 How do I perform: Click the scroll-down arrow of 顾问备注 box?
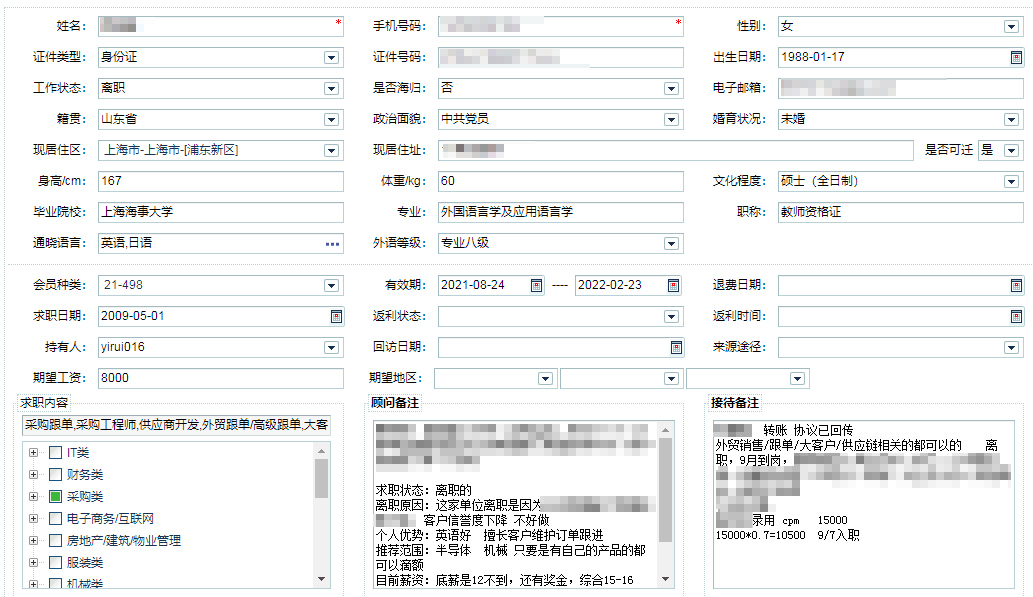[665, 579]
